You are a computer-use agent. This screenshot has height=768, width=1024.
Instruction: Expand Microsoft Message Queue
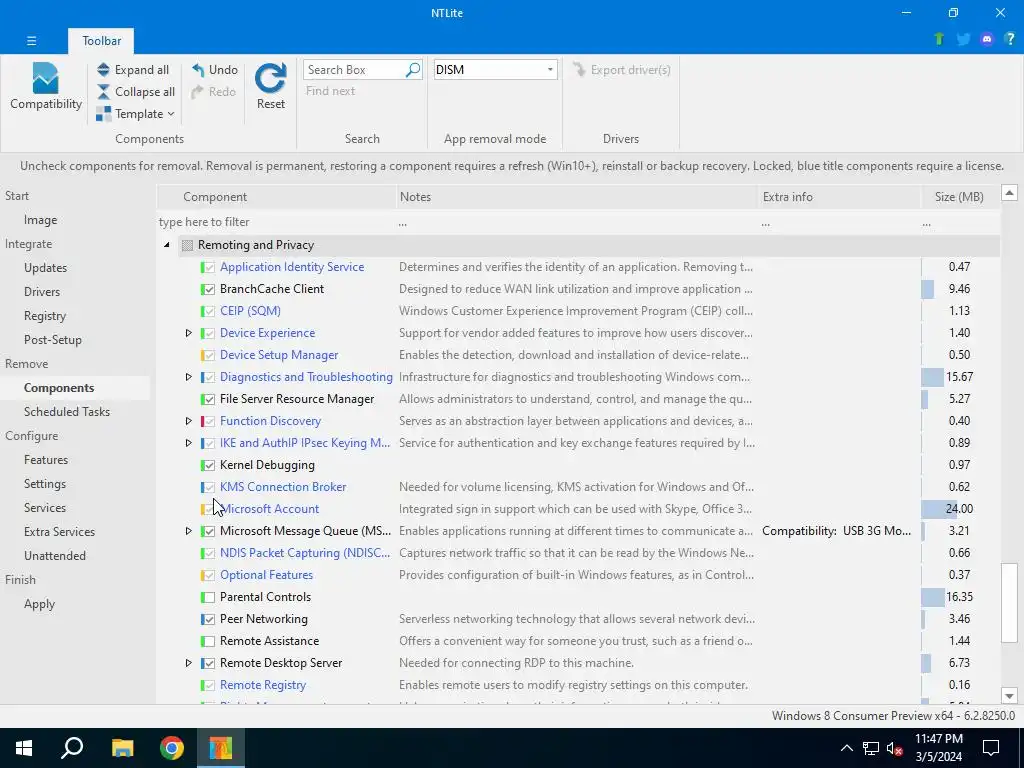point(188,531)
